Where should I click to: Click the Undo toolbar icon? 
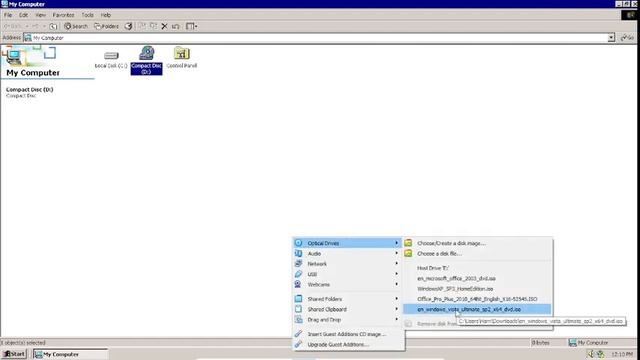pyautogui.click(x=176, y=26)
